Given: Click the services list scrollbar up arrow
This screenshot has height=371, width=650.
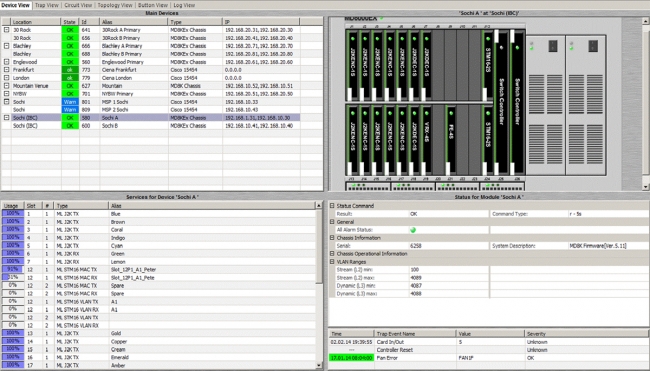Looking at the screenshot, I should click(318, 206).
